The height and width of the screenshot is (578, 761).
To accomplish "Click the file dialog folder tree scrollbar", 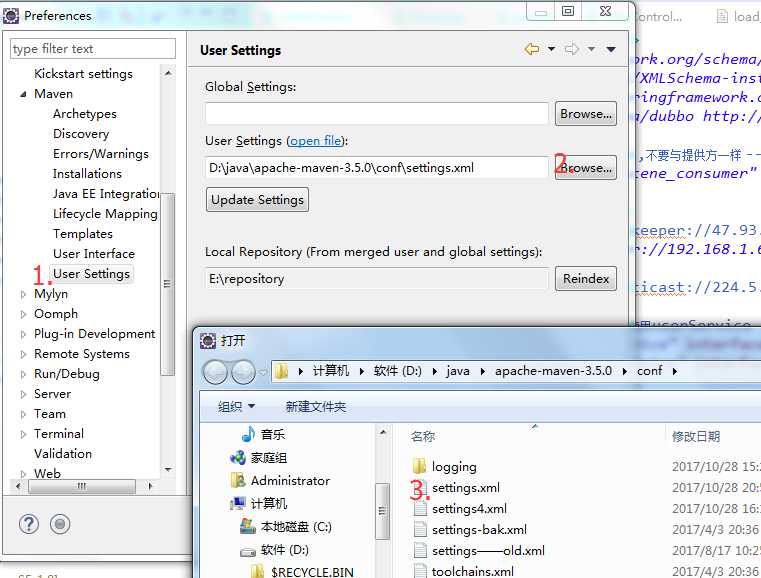I will click(x=382, y=511).
